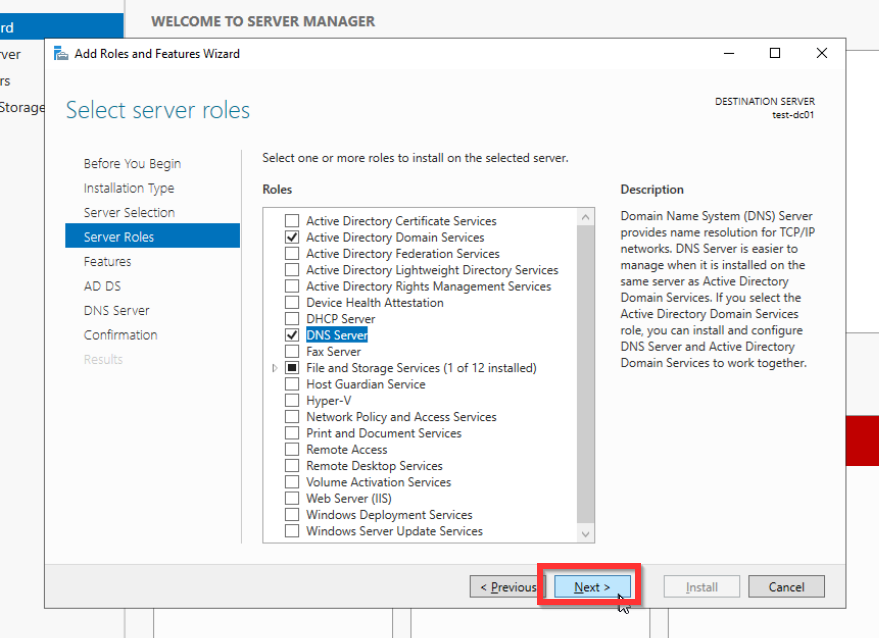
Task: Go to Before You Begin step
Action: pos(132,164)
